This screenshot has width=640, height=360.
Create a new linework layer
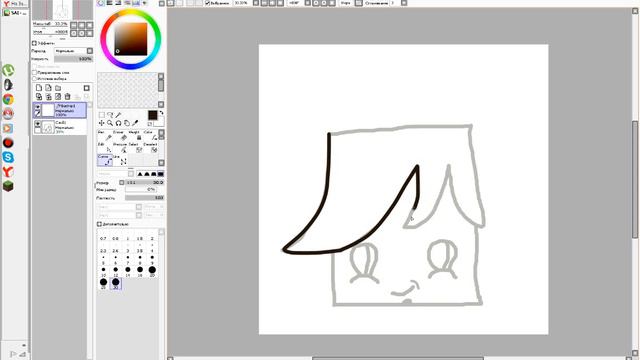click(x=49, y=88)
